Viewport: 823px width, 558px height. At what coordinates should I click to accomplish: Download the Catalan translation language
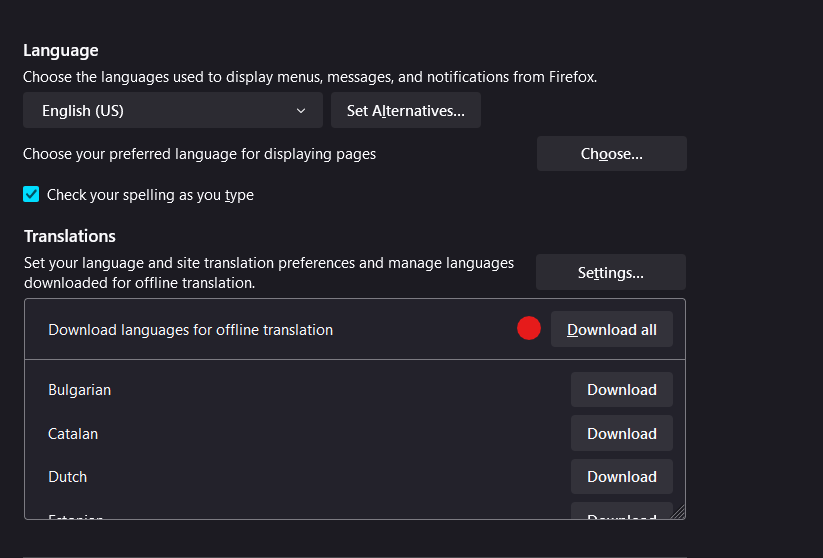coord(621,434)
